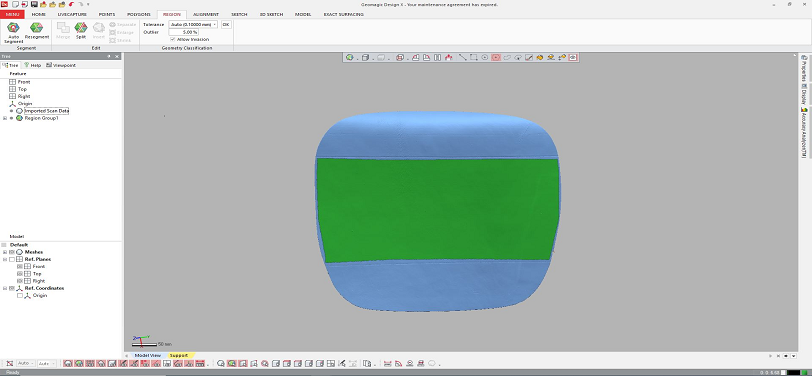Select the Model View tab
This screenshot has width=812, height=376.
(148, 355)
